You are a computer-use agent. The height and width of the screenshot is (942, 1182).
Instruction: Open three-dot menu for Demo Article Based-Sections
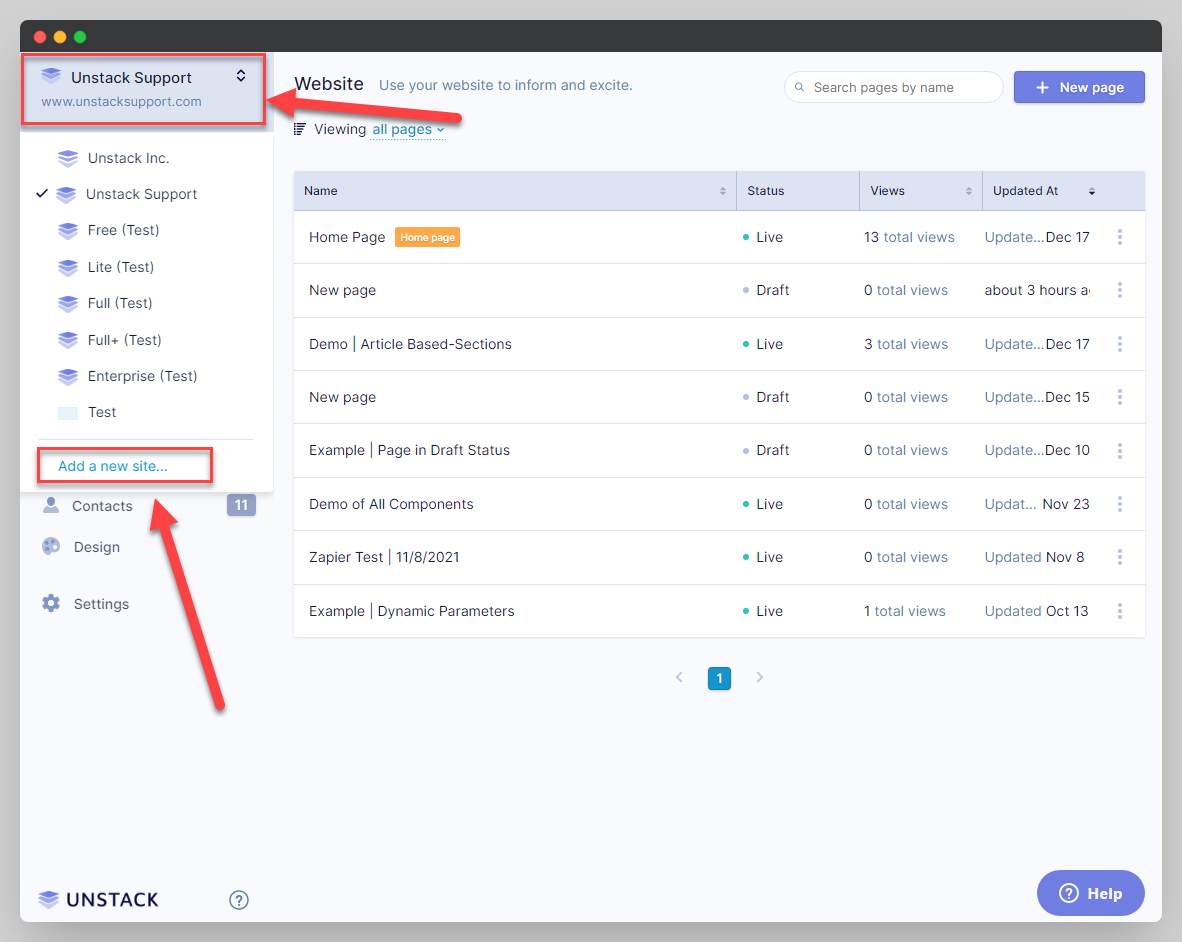point(1119,344)
